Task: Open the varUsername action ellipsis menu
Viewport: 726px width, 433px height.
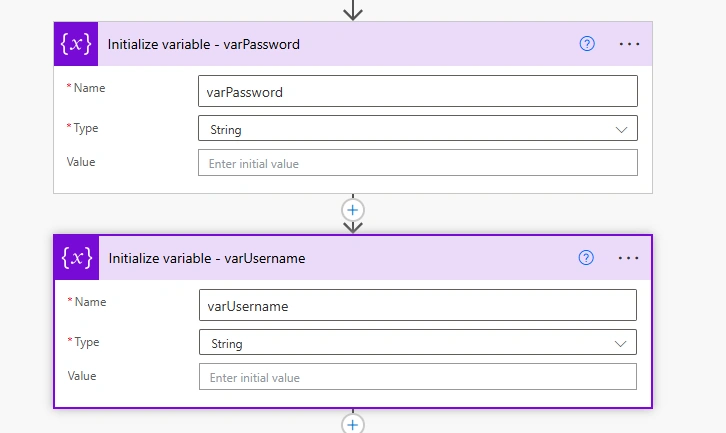Action: [628, 258]
